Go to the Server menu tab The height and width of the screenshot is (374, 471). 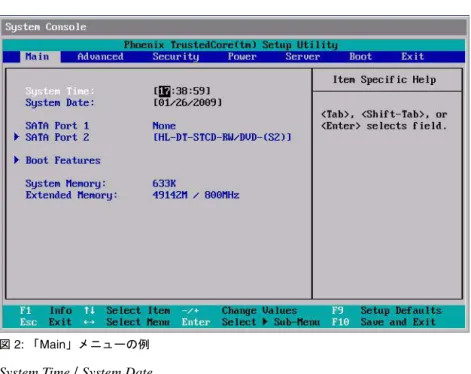click(x=303, y=57)
